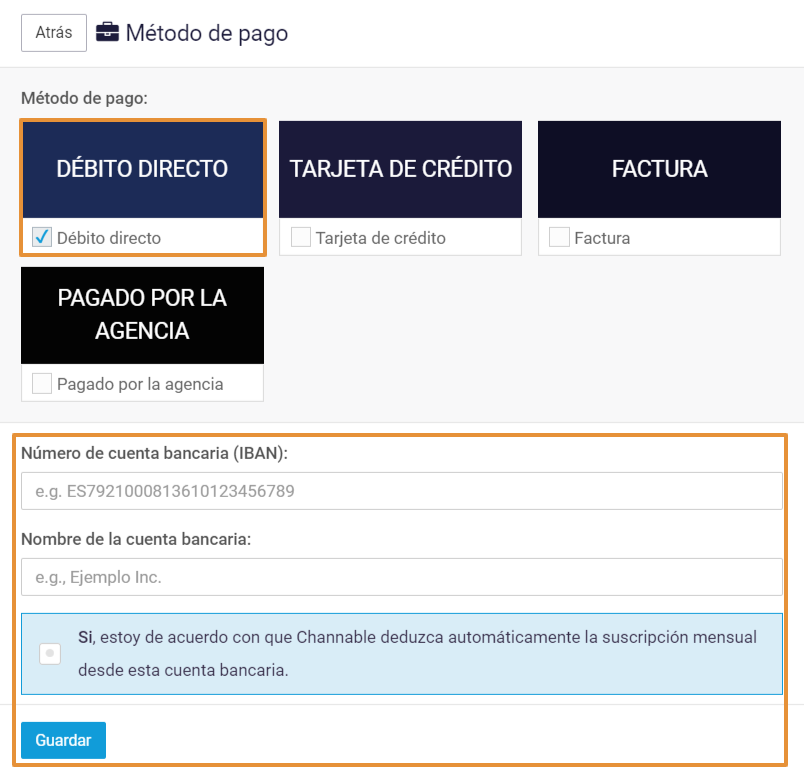The image size is (804, 774).
Task: Click the 'Factura' checkbox label text
Action: pyautogui.click(x=602, y=238)
